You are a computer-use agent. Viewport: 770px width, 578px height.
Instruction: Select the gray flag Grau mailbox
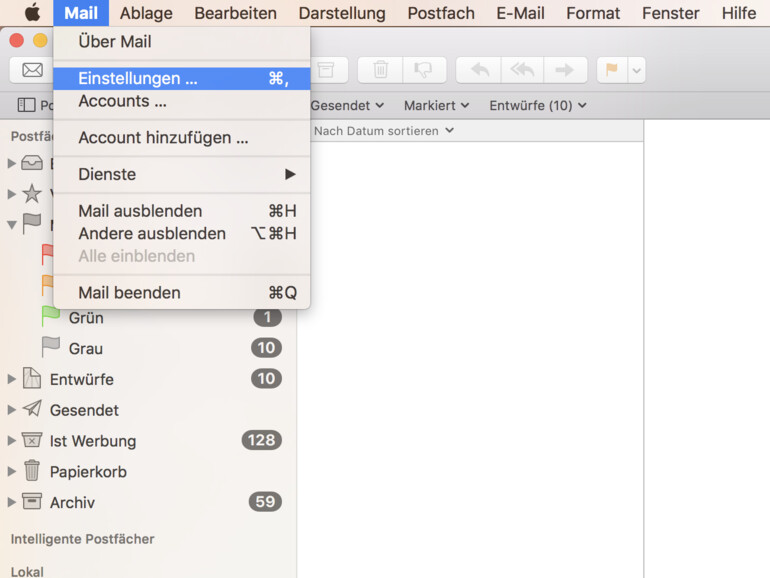tap(162, 348)
